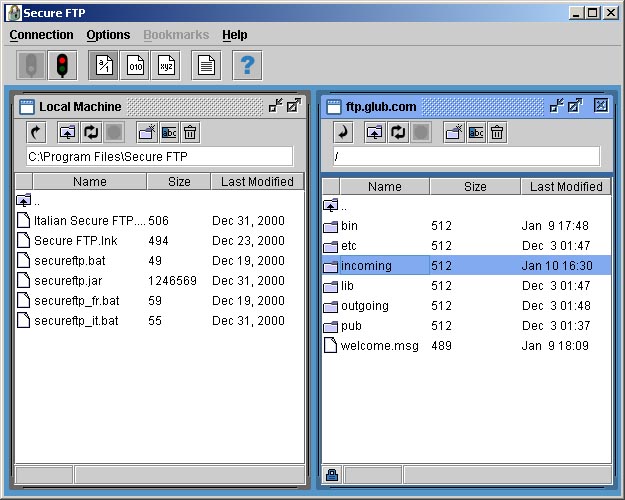Click stop button in Local Machine toolbar
This screenshot has width=625, height=500.
[114, 132]
